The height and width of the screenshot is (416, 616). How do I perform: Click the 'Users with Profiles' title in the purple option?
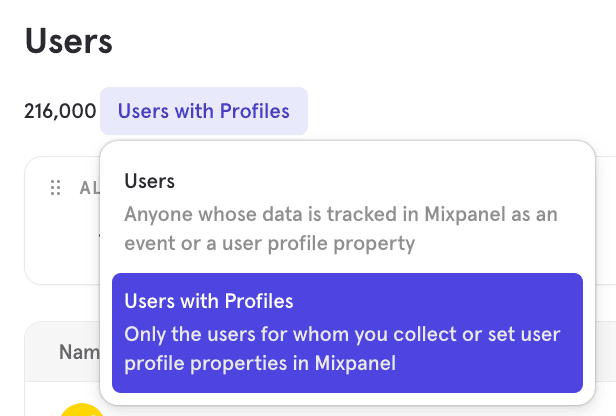[x=209, y=301]
